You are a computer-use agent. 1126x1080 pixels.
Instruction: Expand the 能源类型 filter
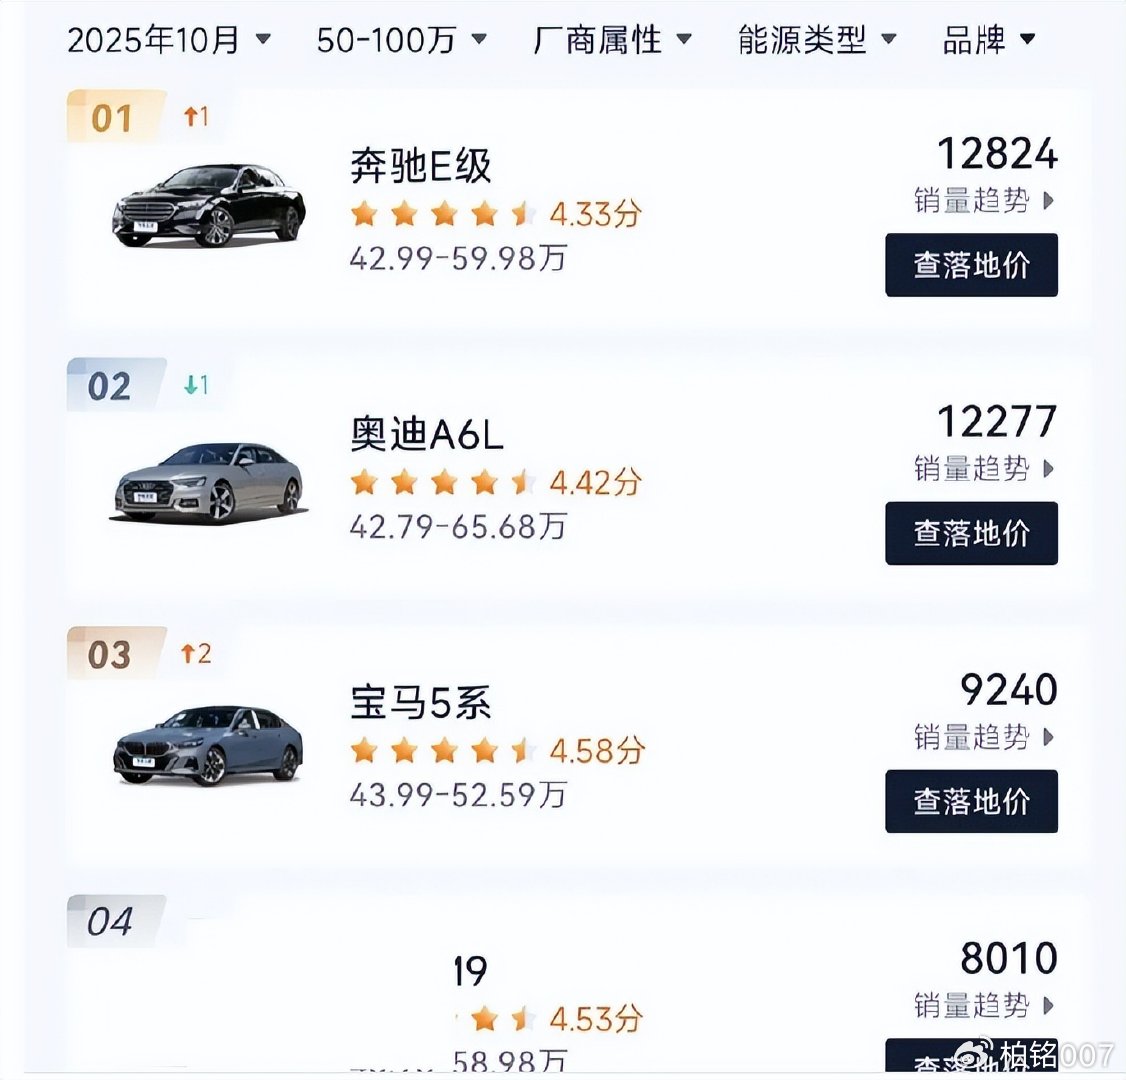tap(817, 40)
